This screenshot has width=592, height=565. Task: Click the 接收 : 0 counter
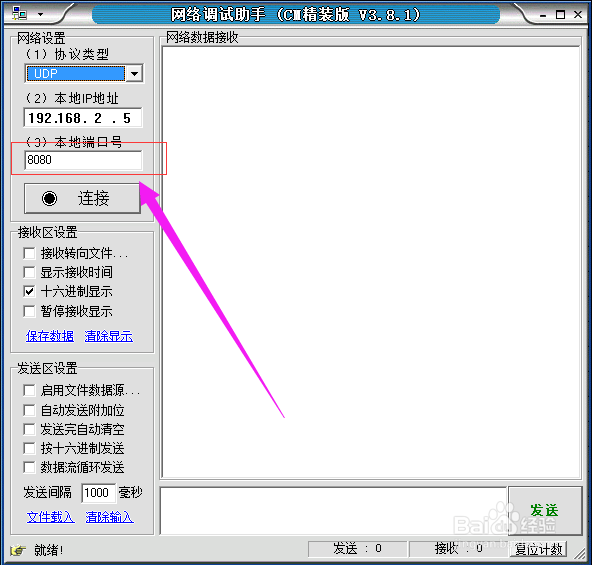pyautogui.click(x=458, y=549)
